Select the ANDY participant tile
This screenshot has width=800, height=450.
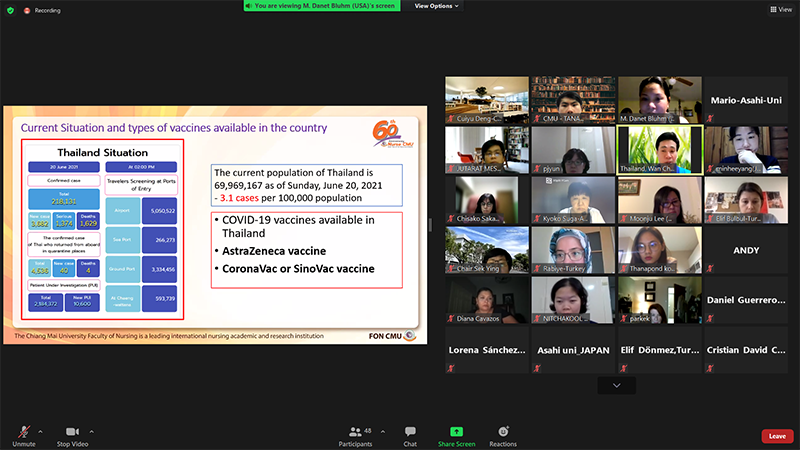746,250
